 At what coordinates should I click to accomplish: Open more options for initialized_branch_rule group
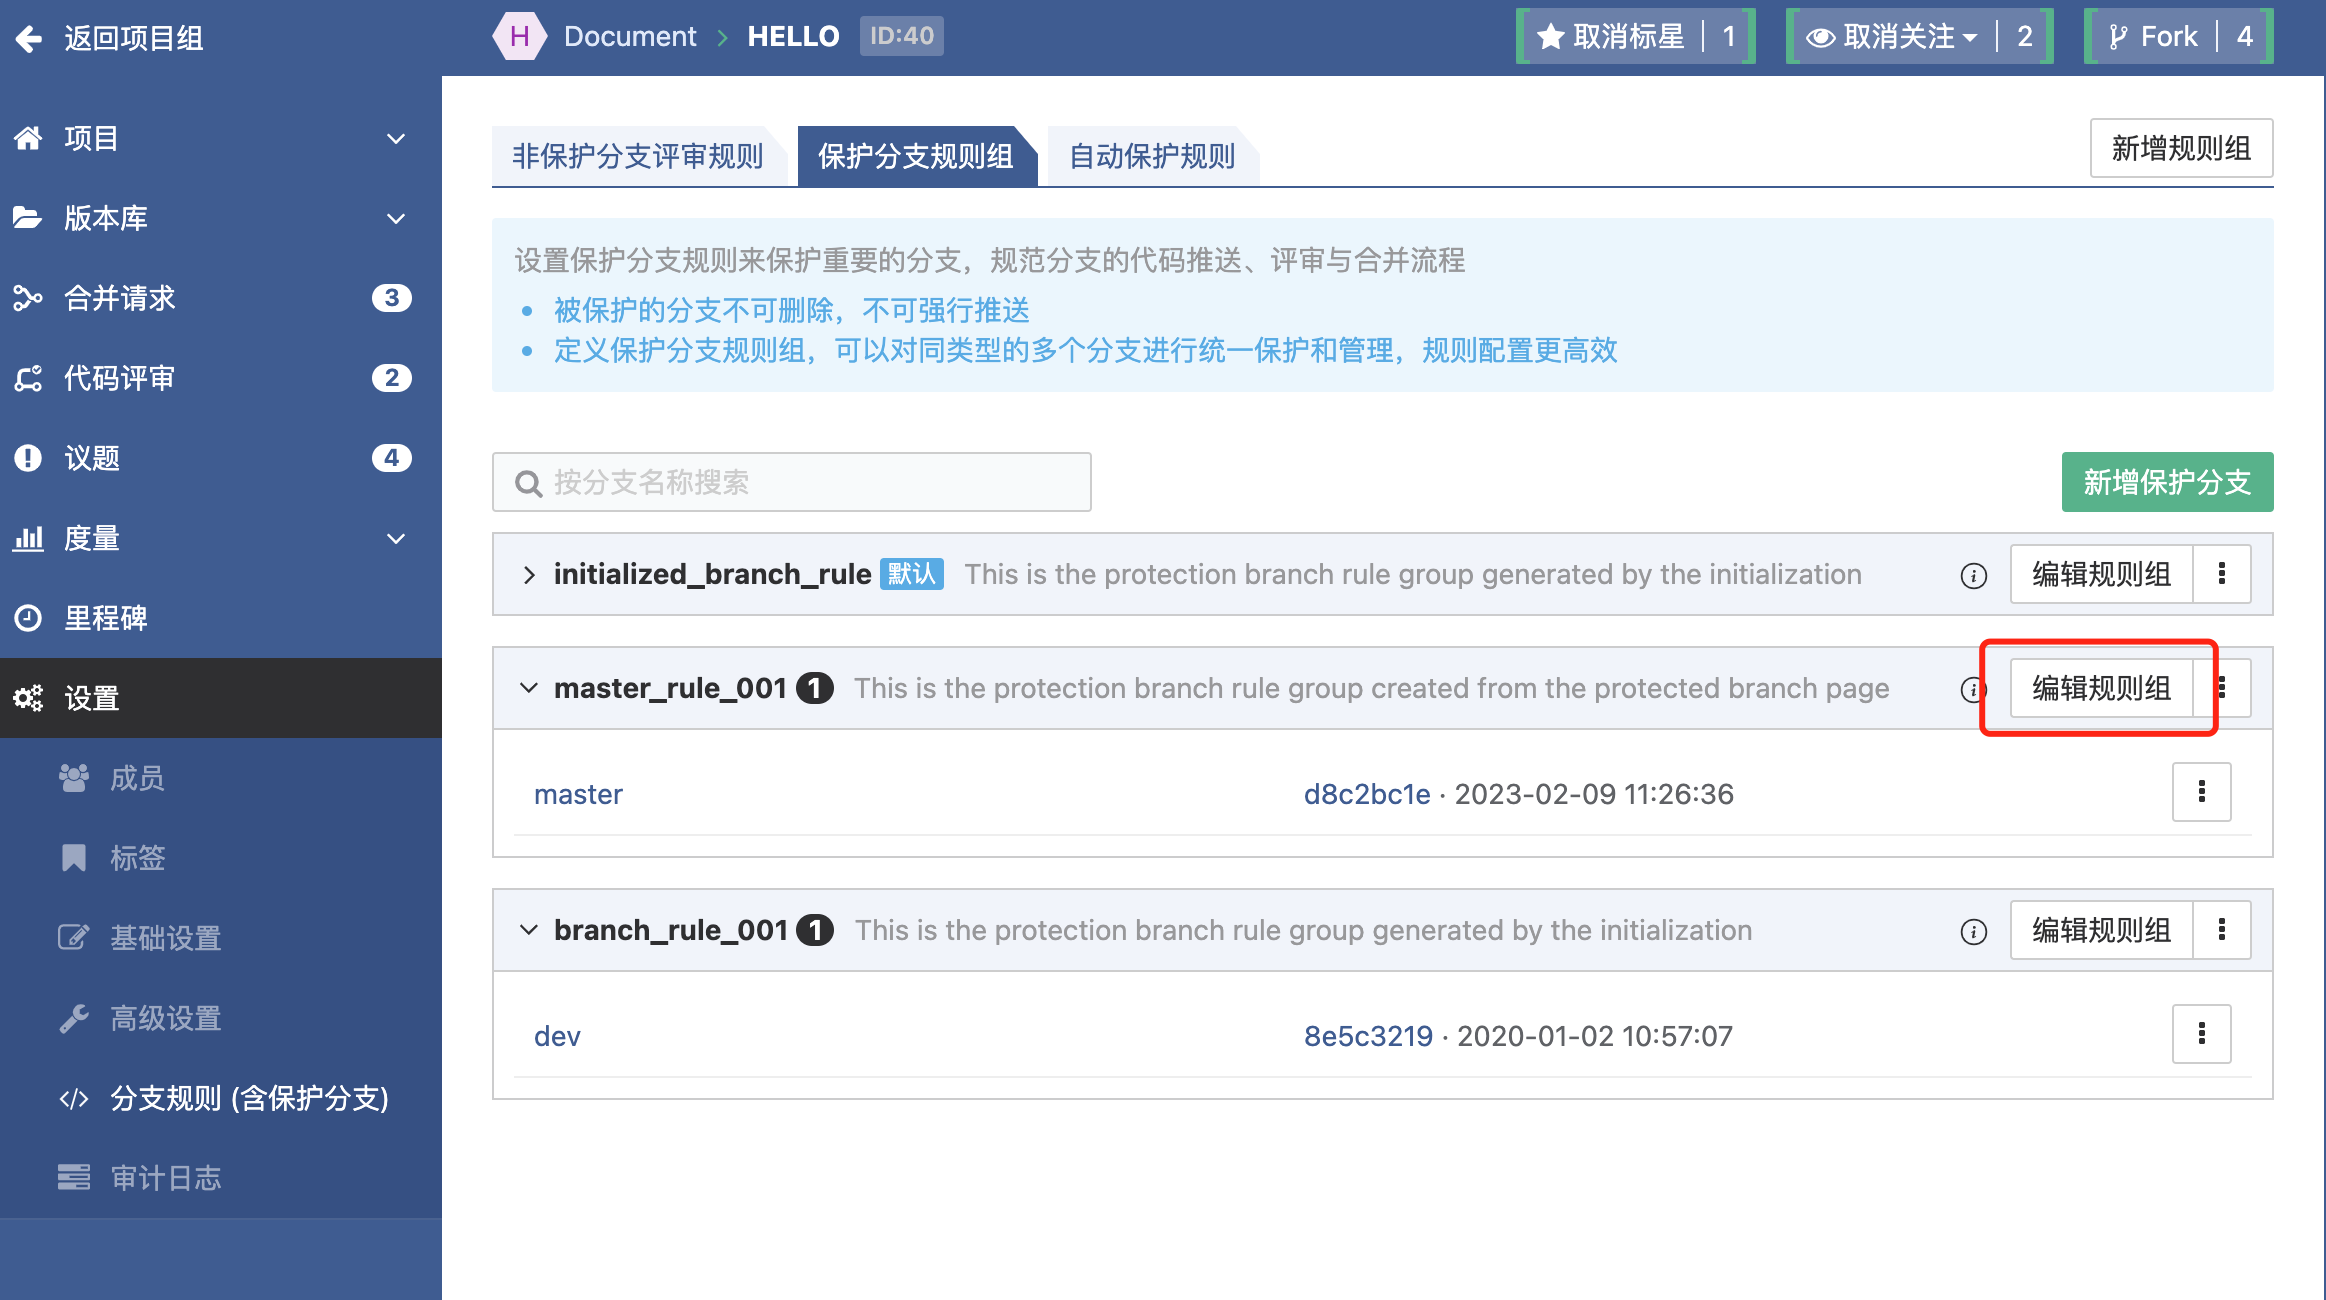click(2221, 574)
